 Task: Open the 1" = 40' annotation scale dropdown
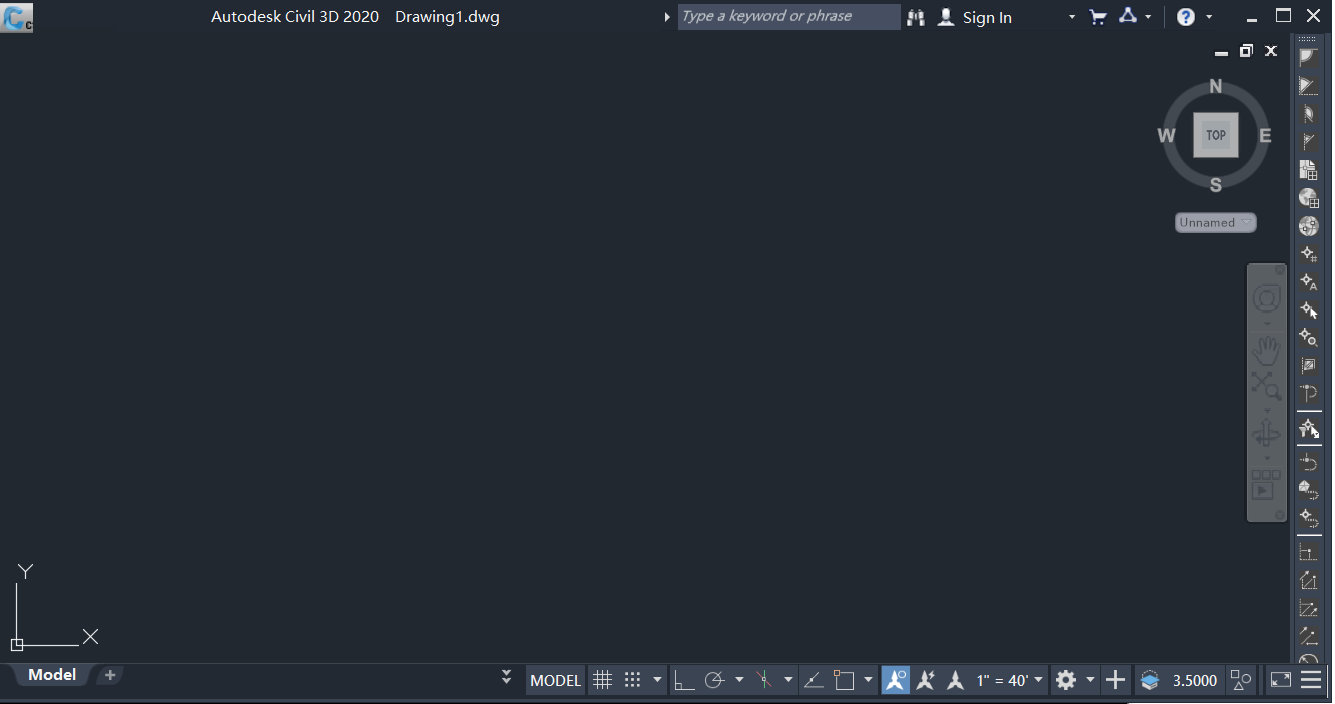[1010, 680]
